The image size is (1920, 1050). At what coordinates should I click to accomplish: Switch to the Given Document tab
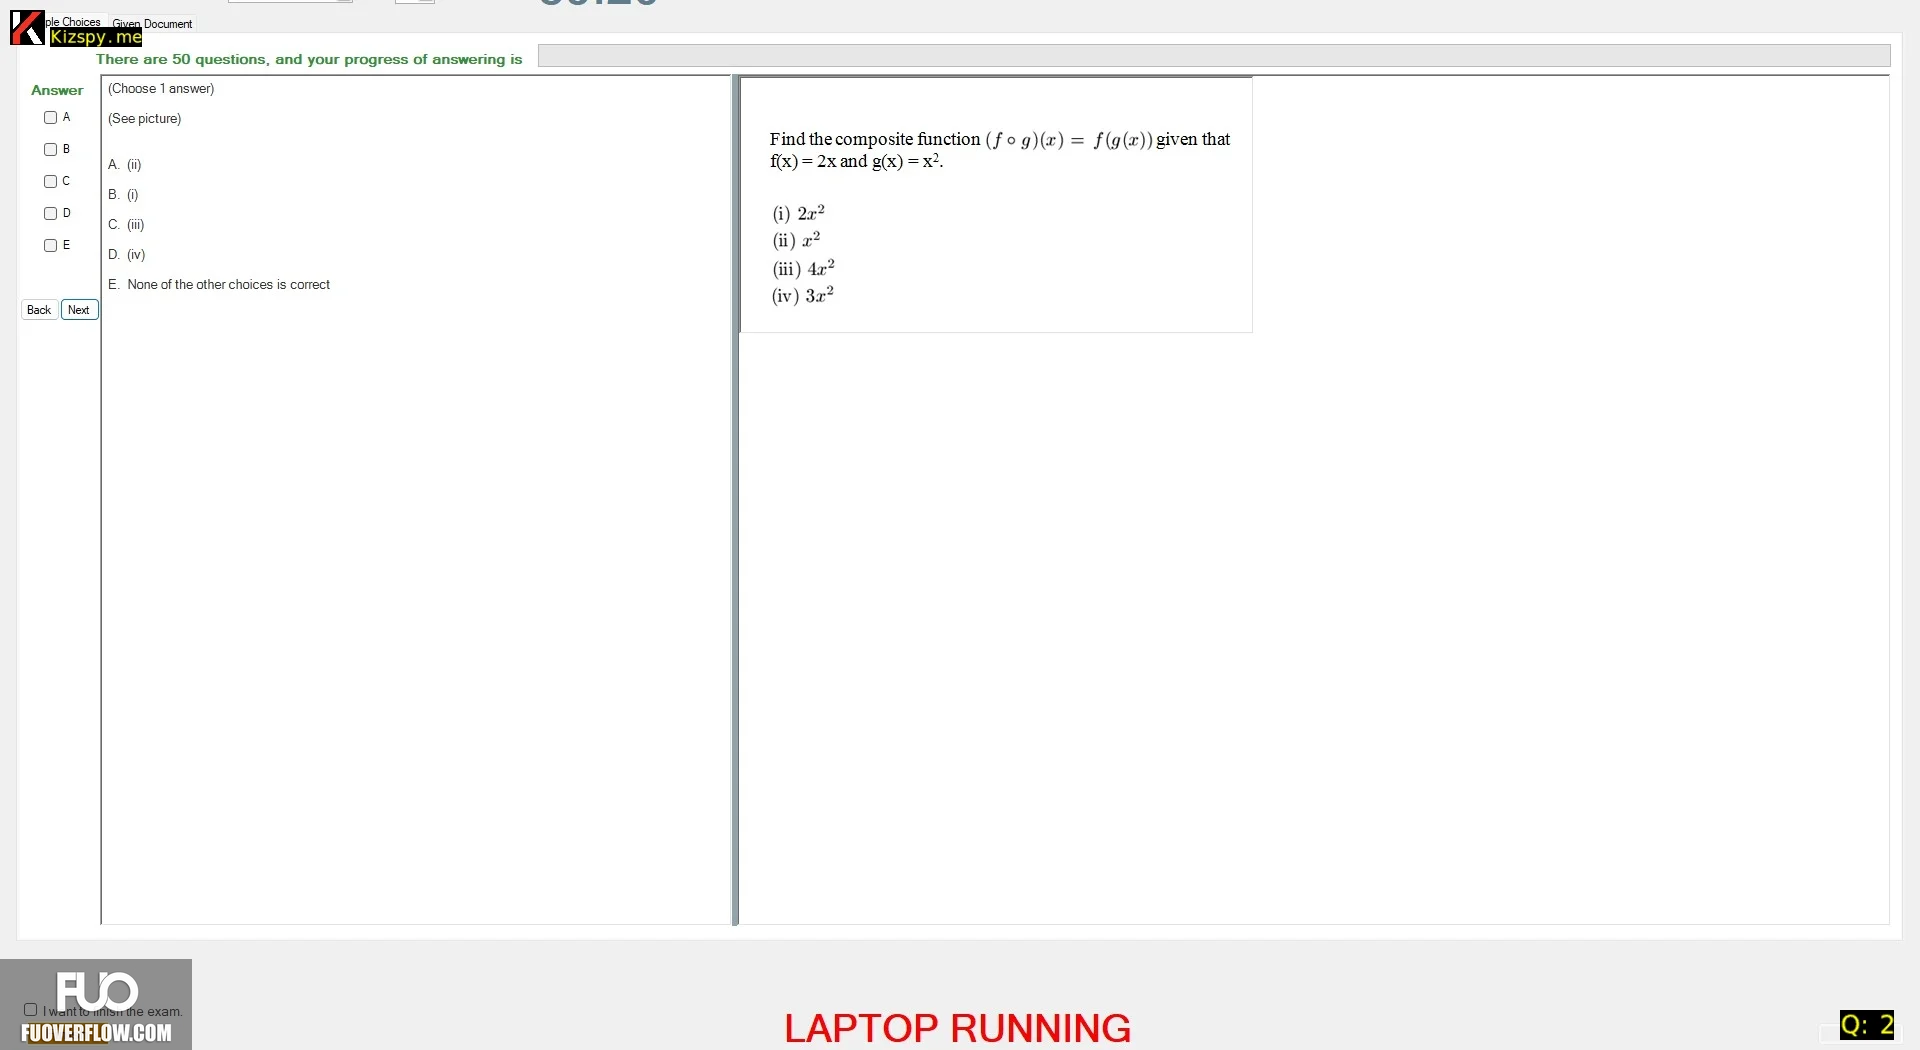pos(152,23)
